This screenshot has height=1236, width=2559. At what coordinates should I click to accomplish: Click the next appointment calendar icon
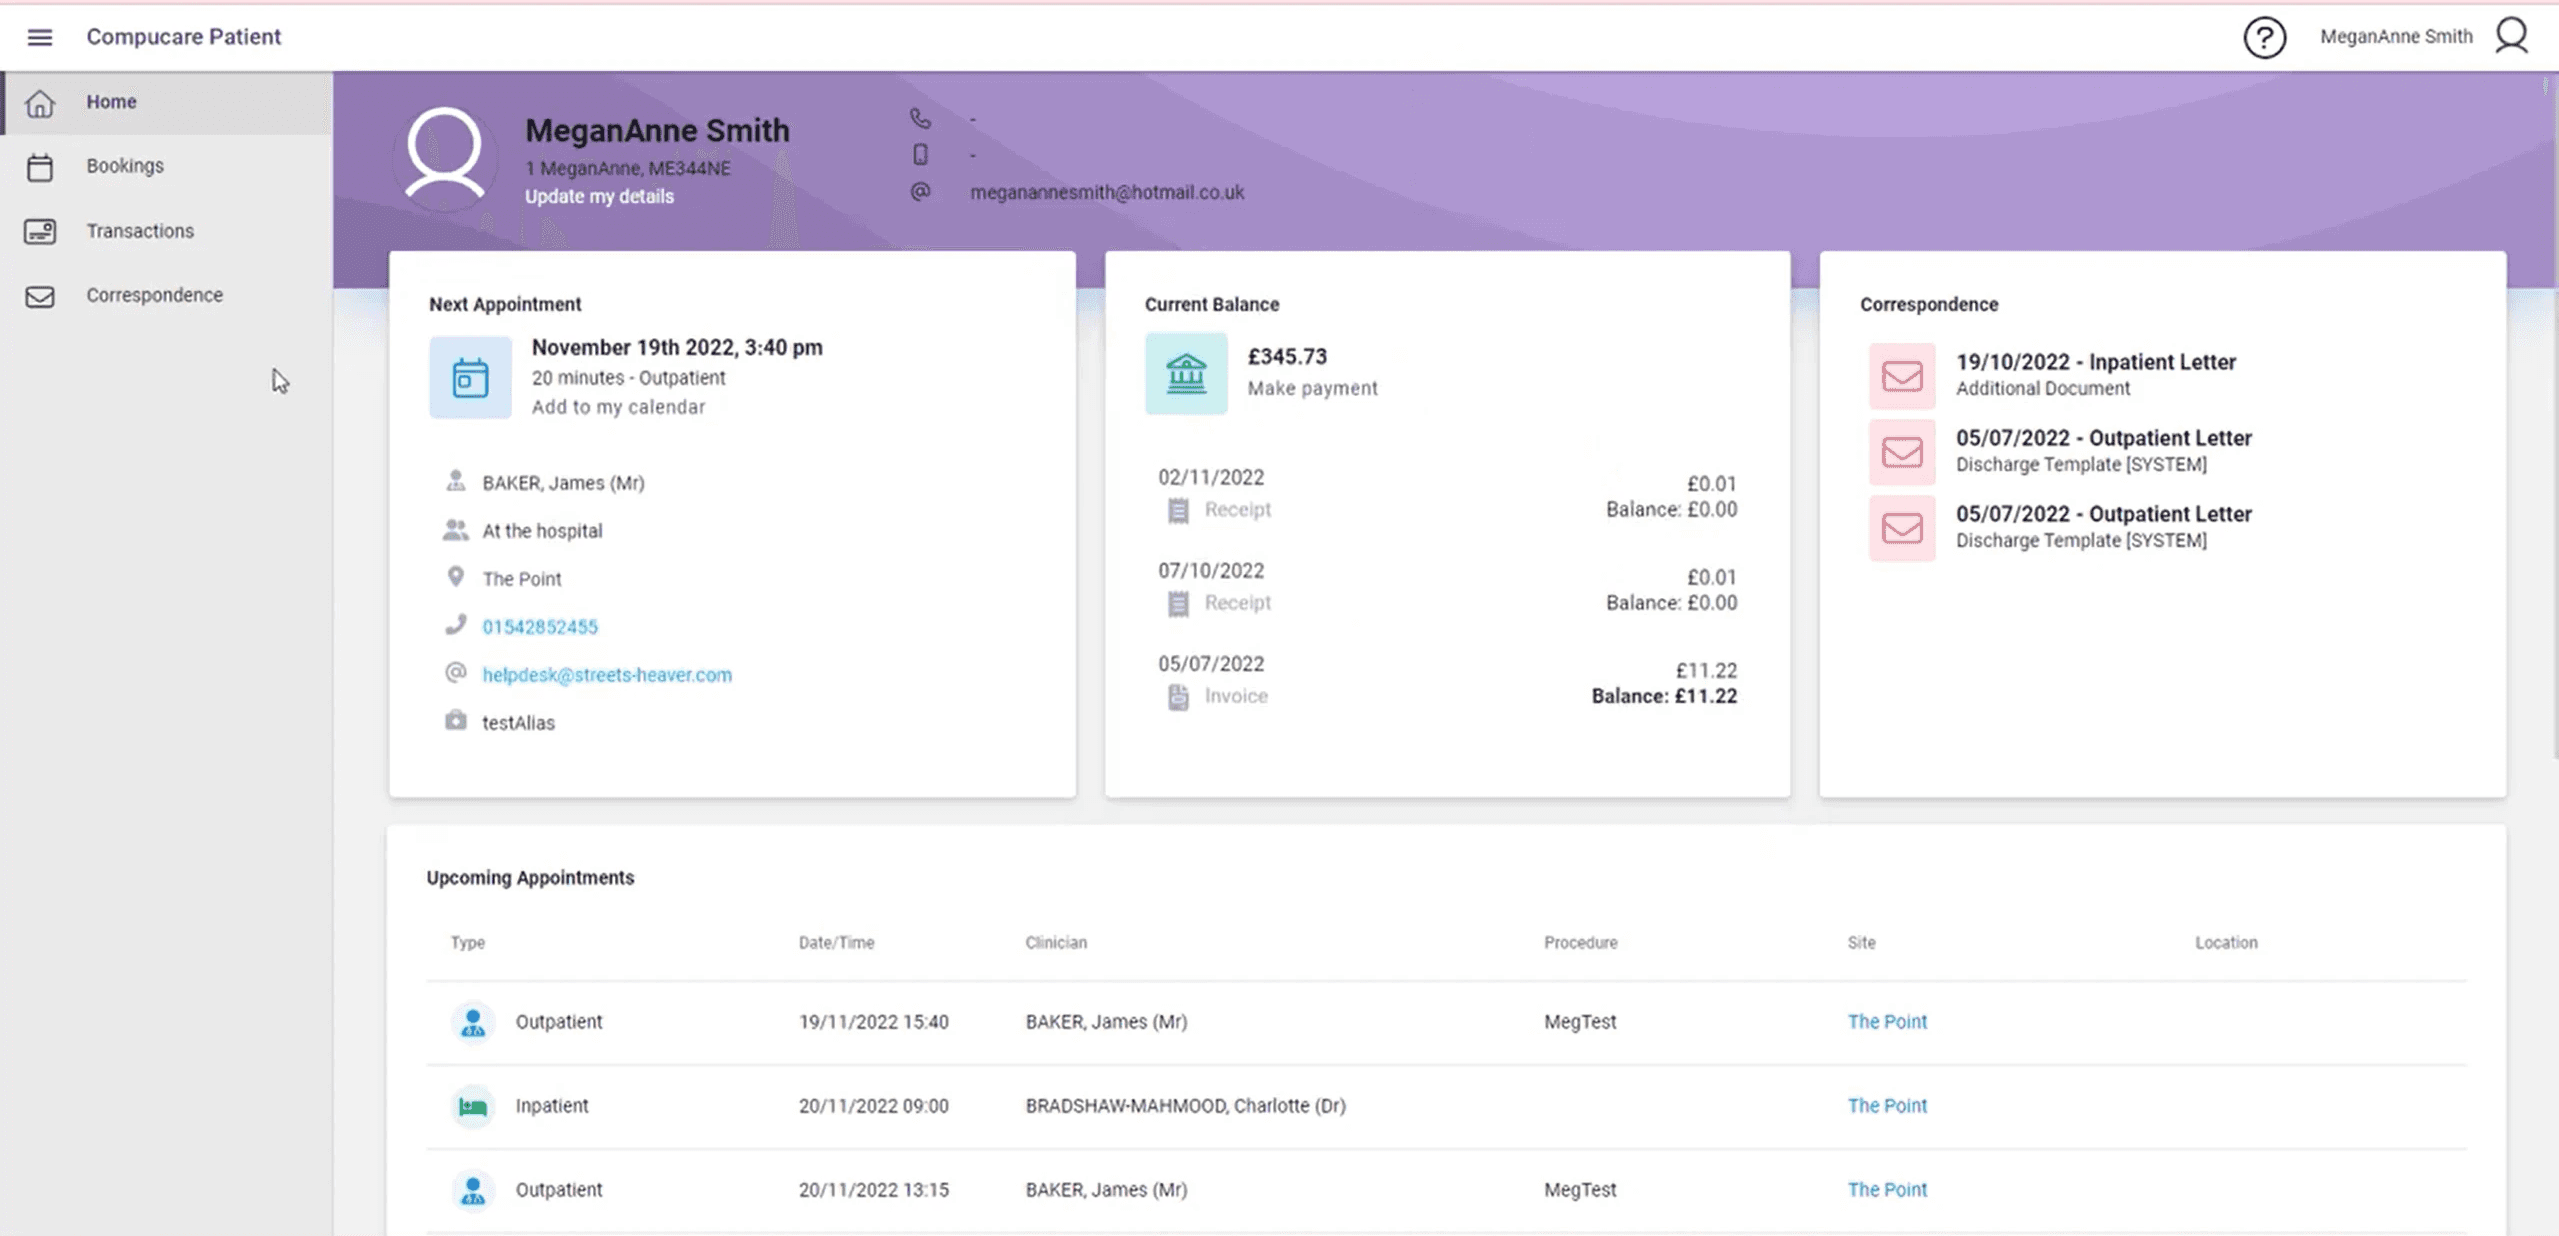pyautogui.click(x=470, y=378)
